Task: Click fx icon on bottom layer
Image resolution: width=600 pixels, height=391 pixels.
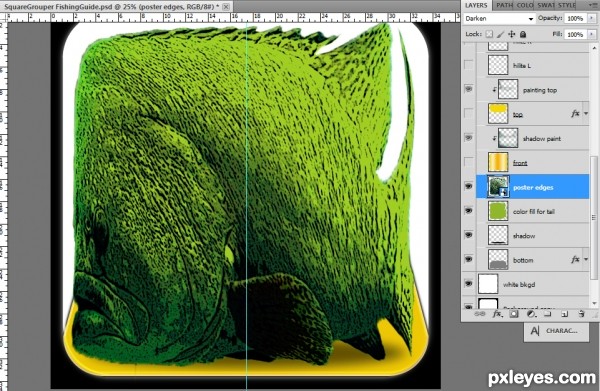Action: 575,260
